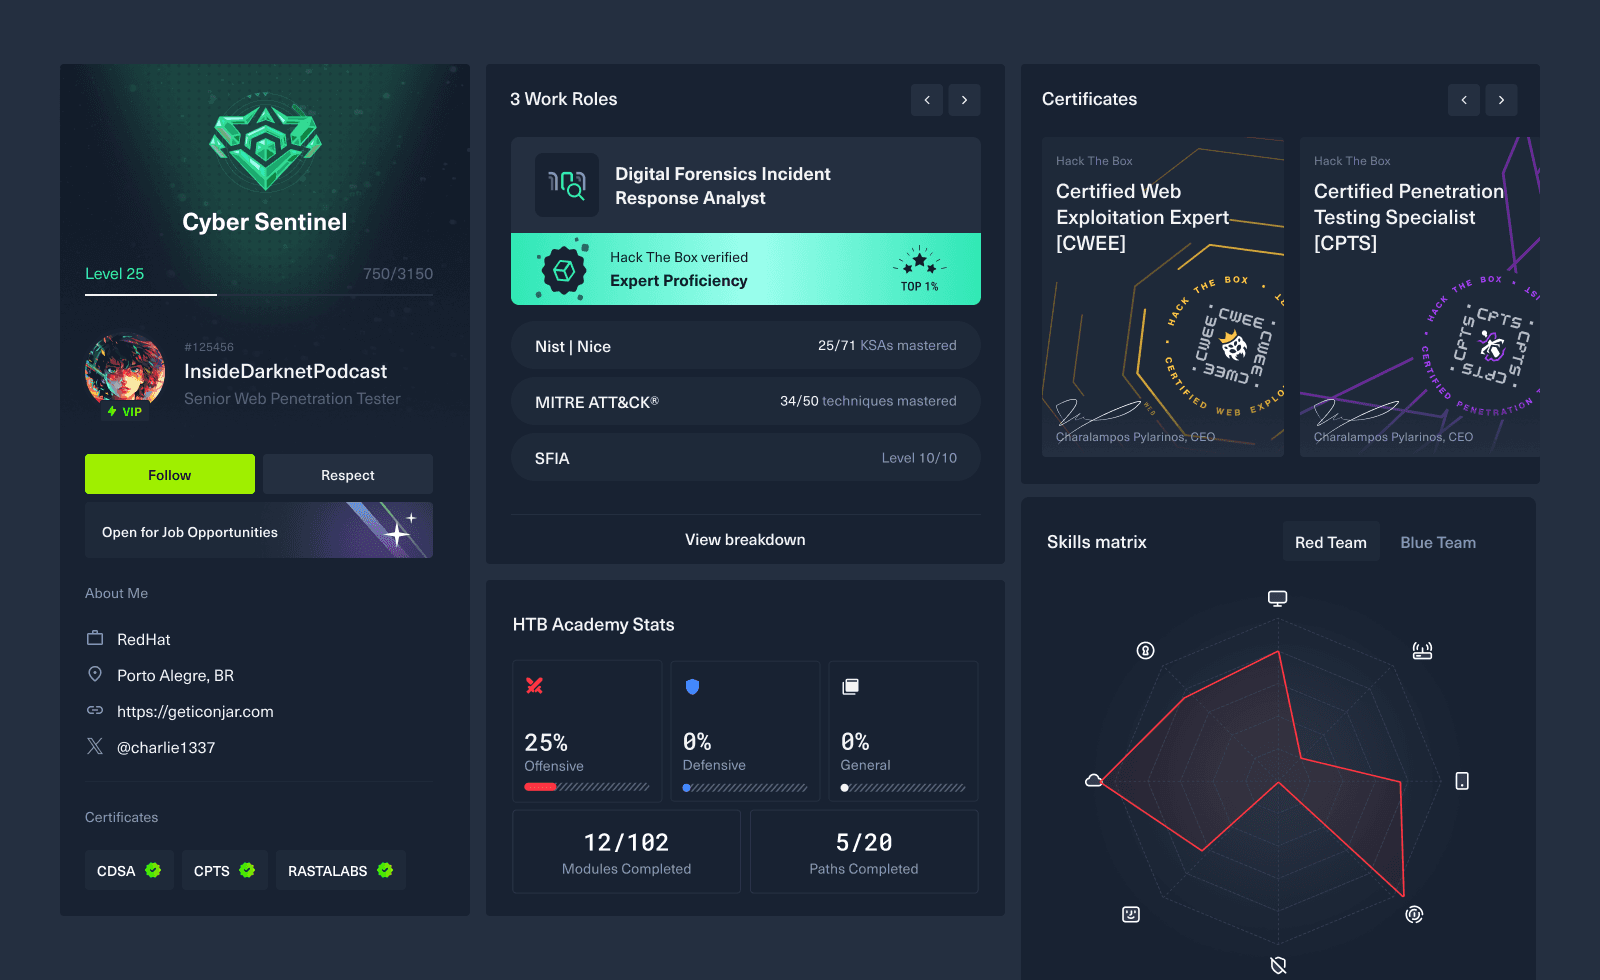Open the Open for Job Opportunities banner
This screenshot has width=1600, height=980.
[259, 530]
